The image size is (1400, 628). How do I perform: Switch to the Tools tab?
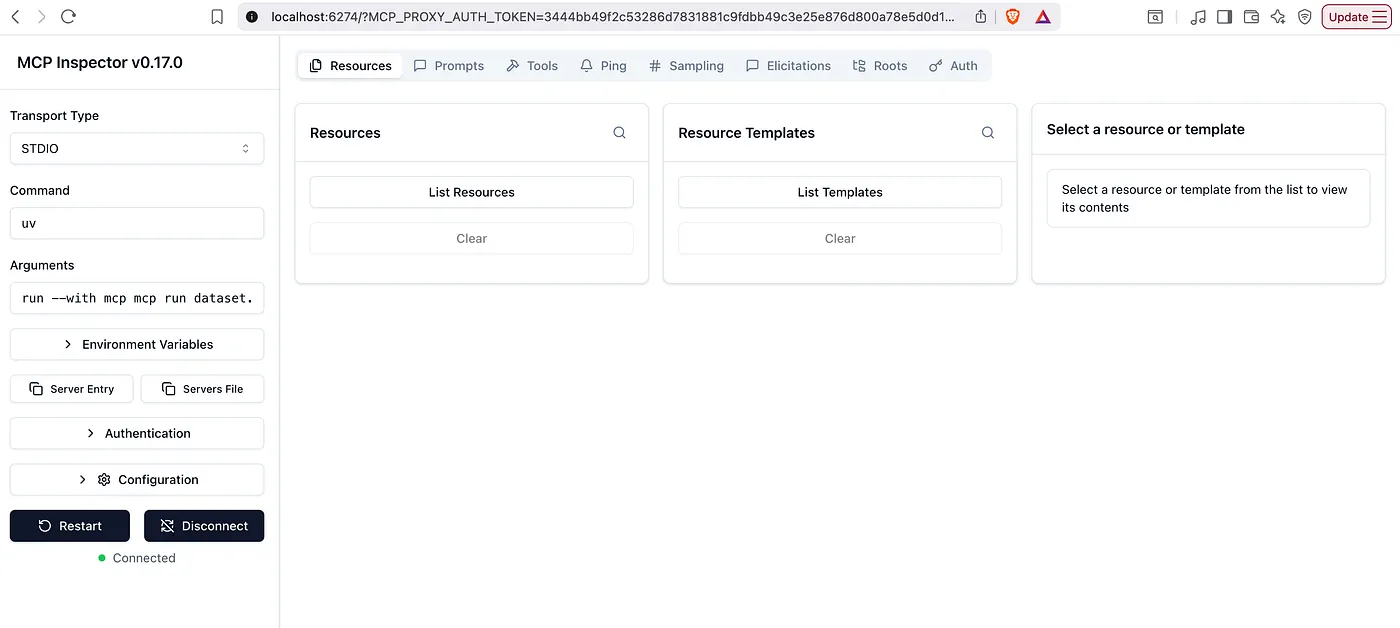coord(532,66)
